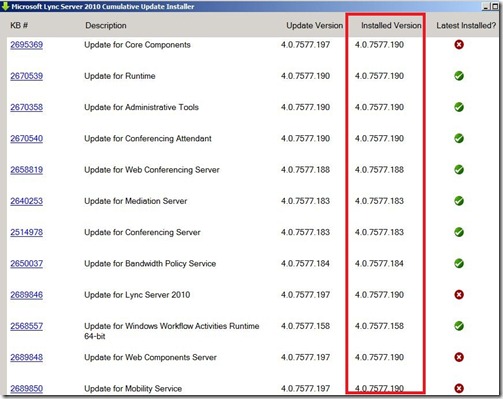Click the Installed Version column header
This screenshot has width=503, height=399.
click(391, 26)
